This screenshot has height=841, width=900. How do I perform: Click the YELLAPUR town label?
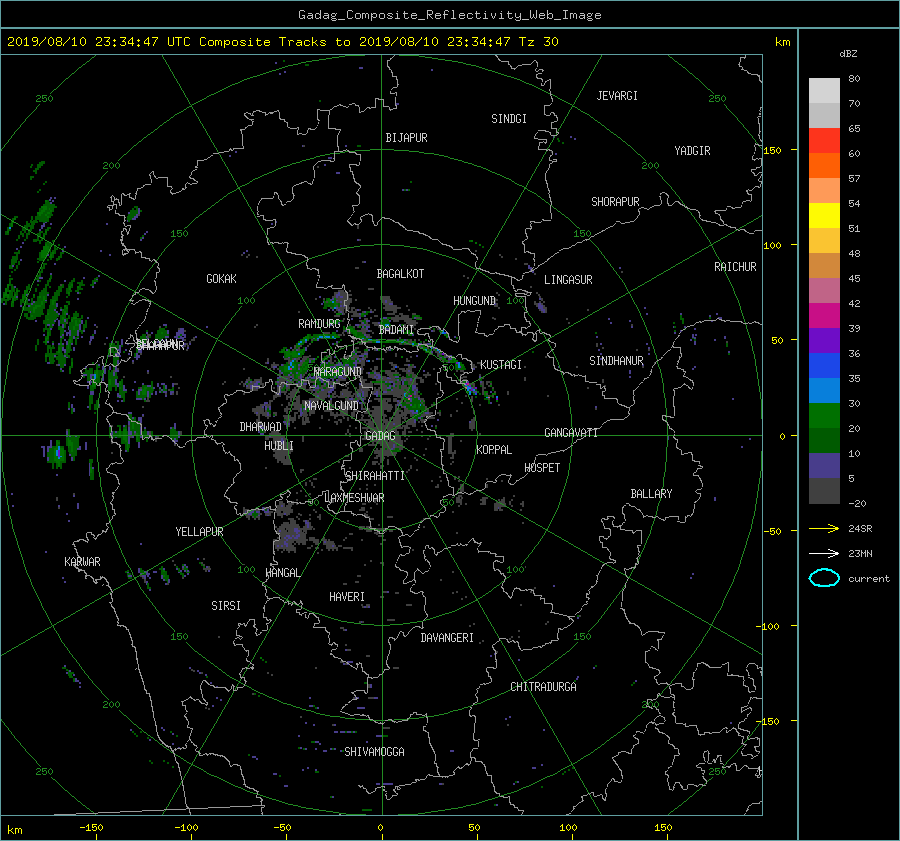click(199, 532)
